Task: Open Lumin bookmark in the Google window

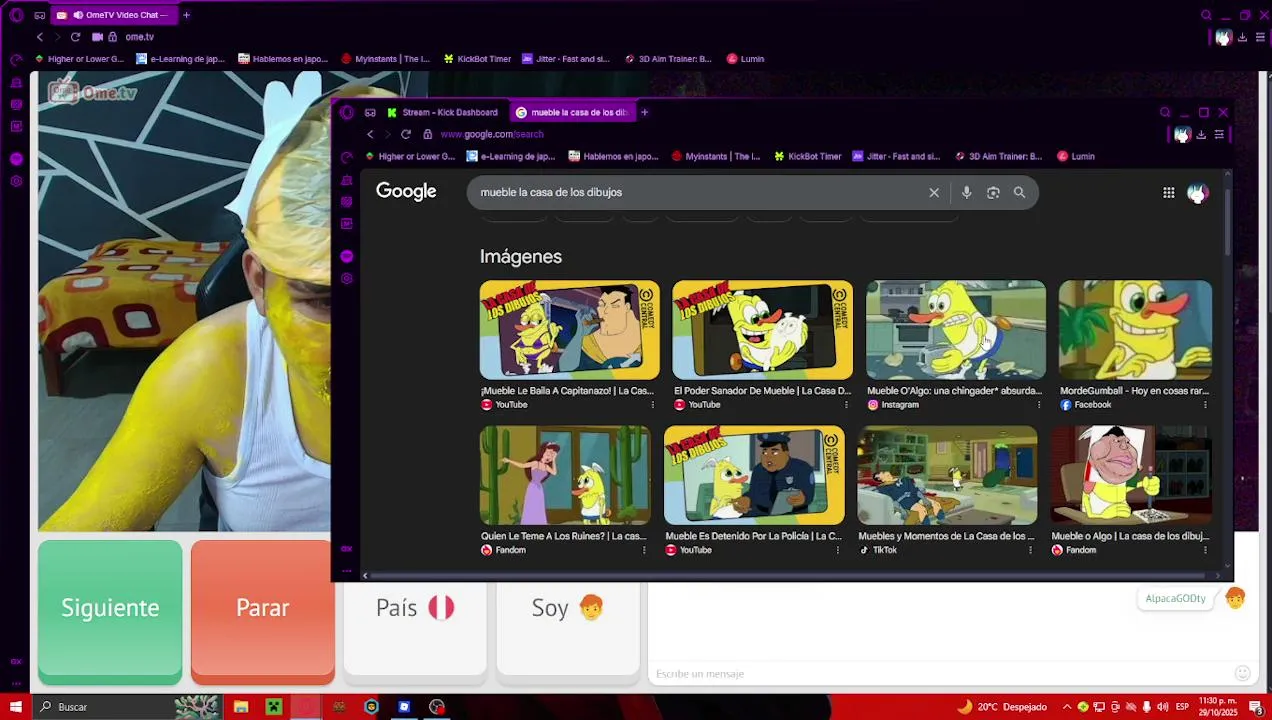Action: point(1076,156)
